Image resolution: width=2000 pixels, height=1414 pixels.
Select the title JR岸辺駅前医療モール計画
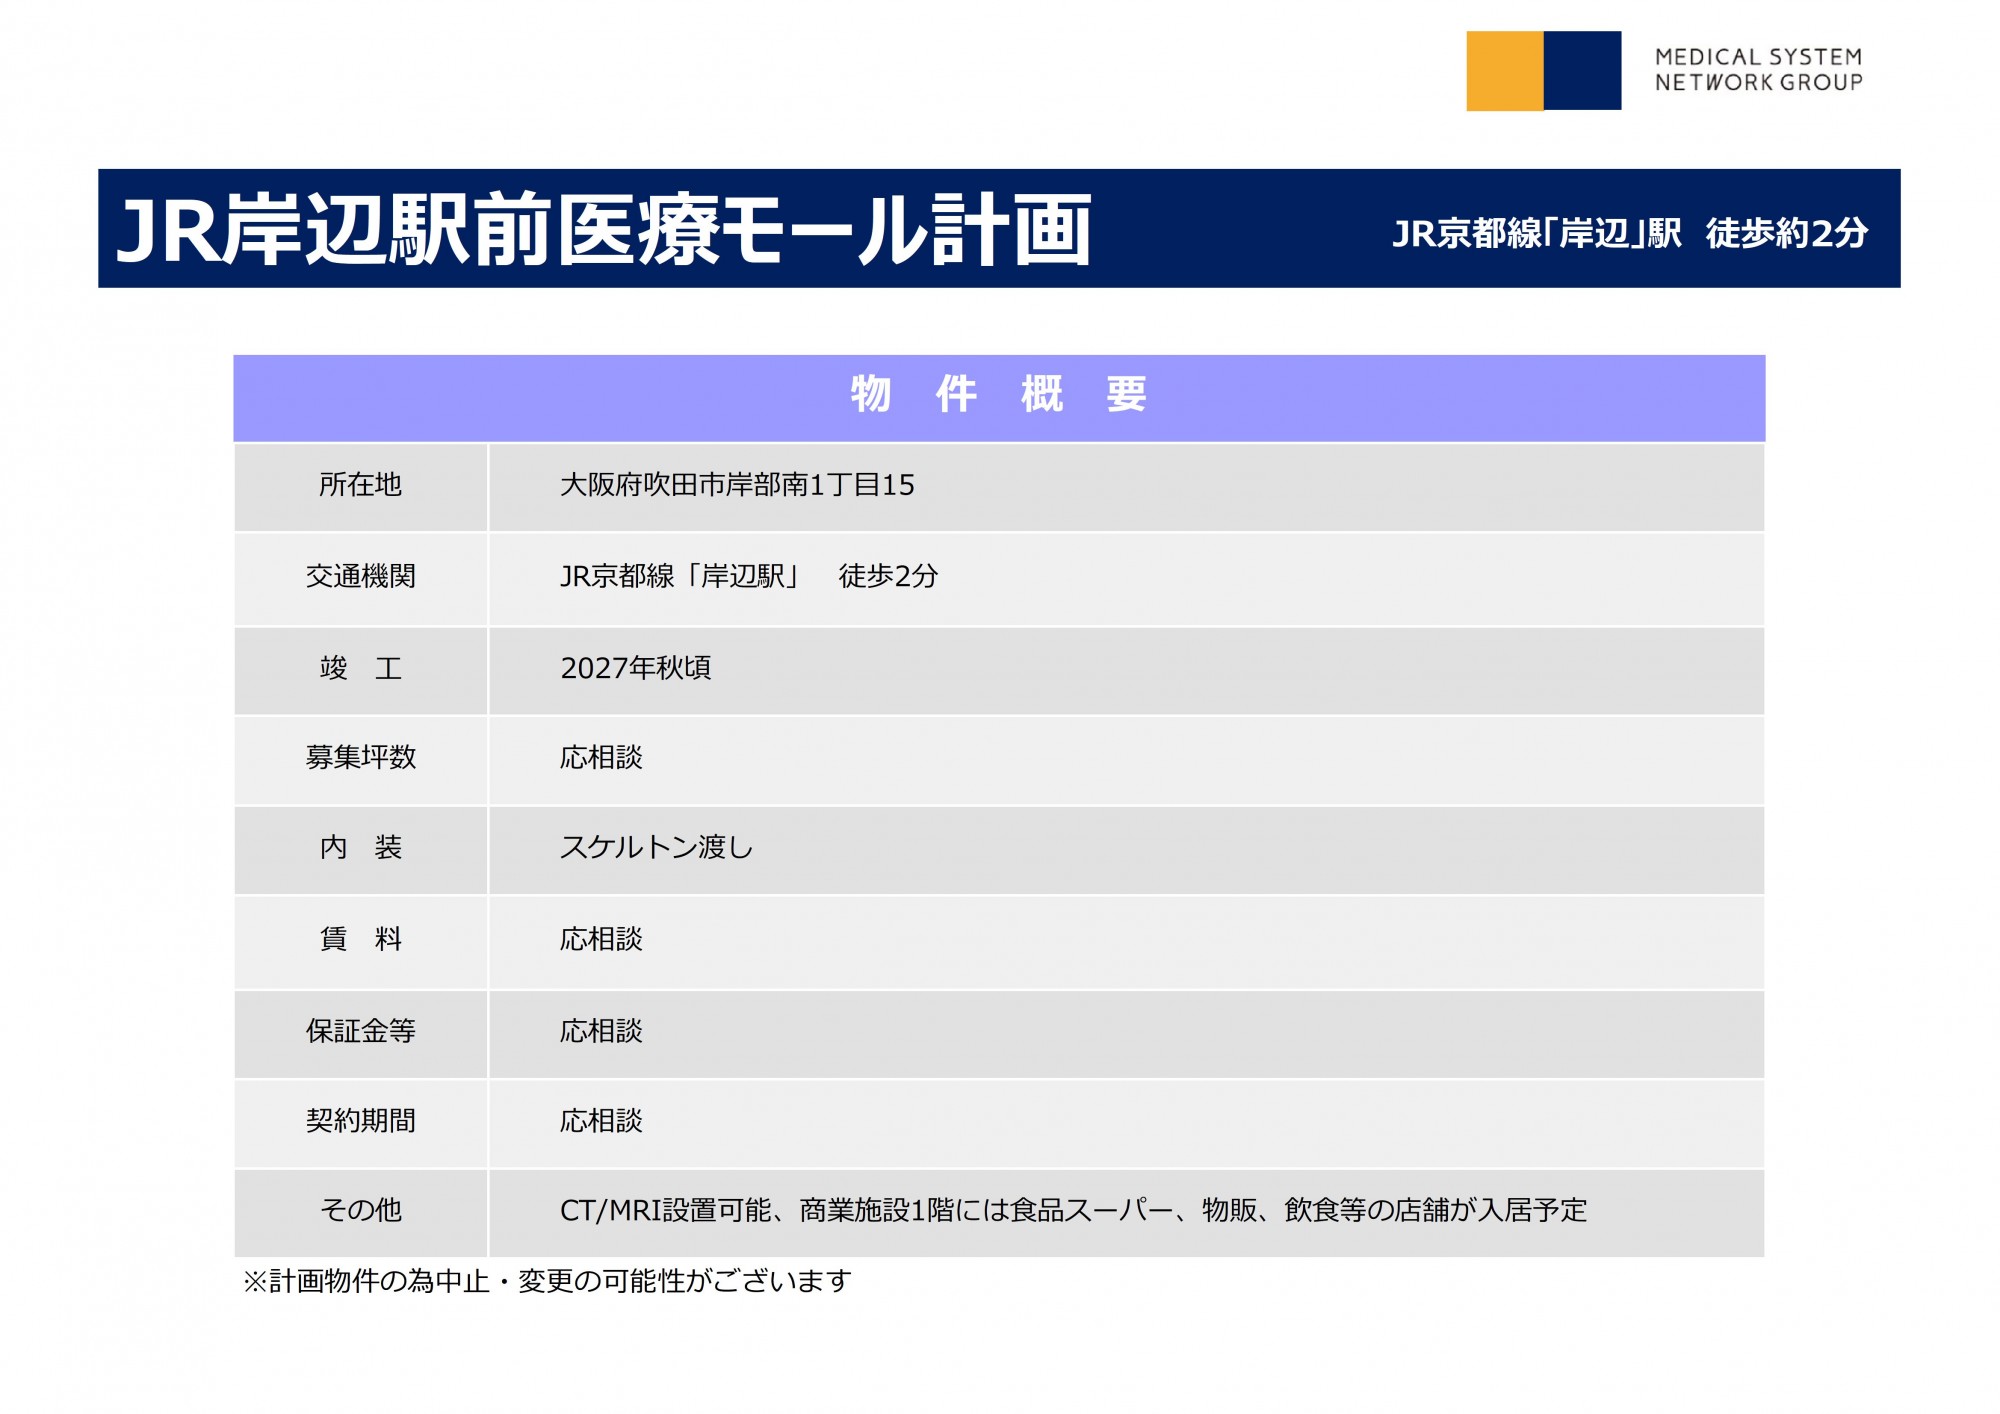click(x=604, y=230)
